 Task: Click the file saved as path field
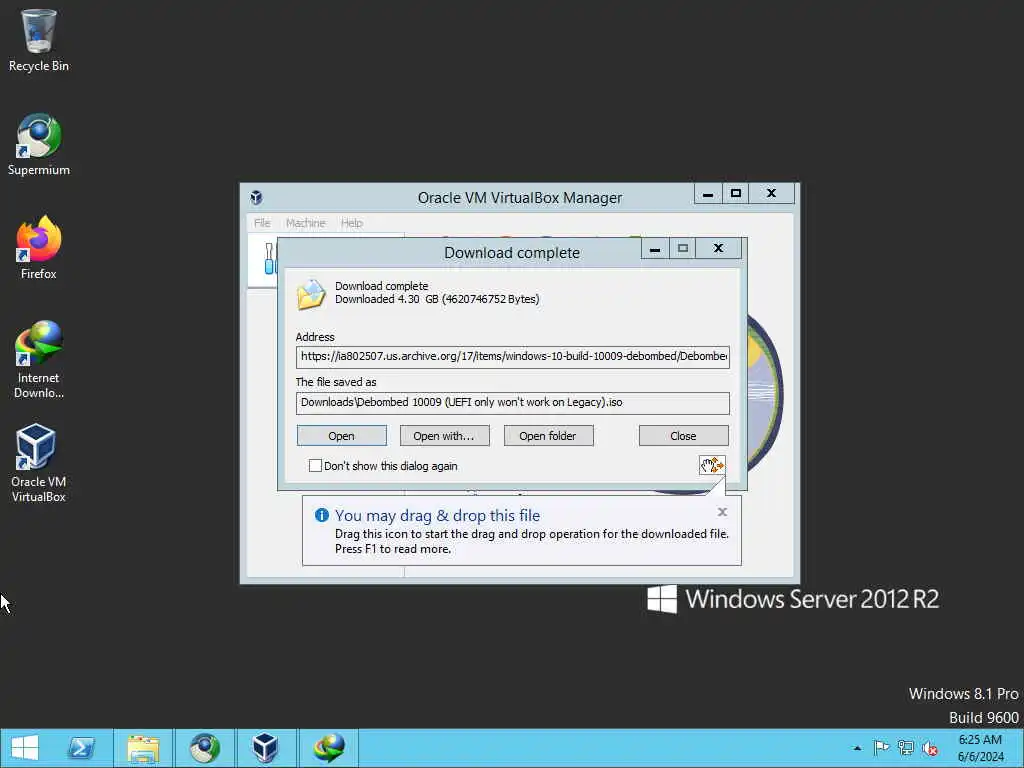(513, 402)
